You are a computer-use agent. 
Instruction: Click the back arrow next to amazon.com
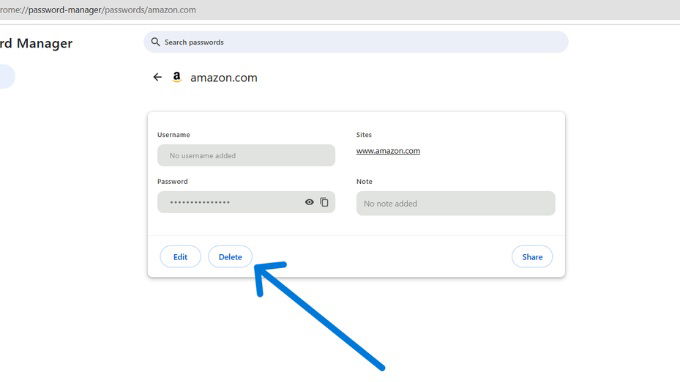click(157, 77)
